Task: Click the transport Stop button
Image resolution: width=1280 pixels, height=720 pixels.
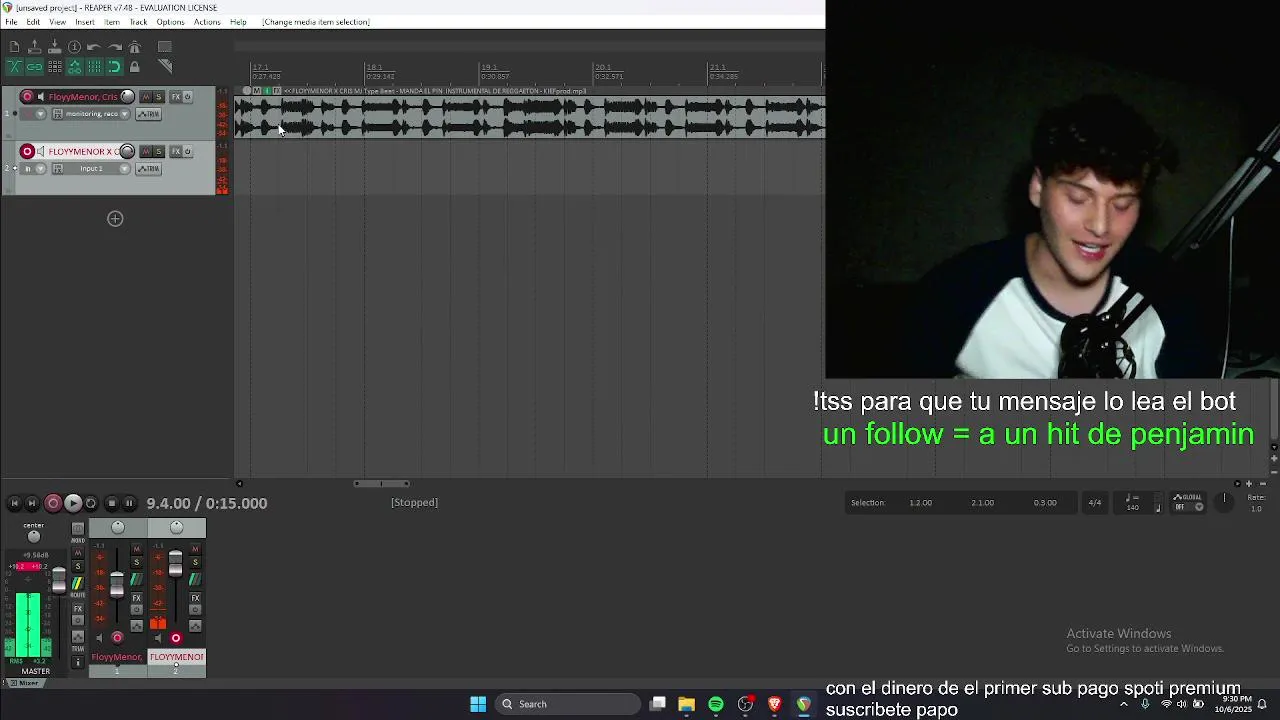Action: pos(111,503)
